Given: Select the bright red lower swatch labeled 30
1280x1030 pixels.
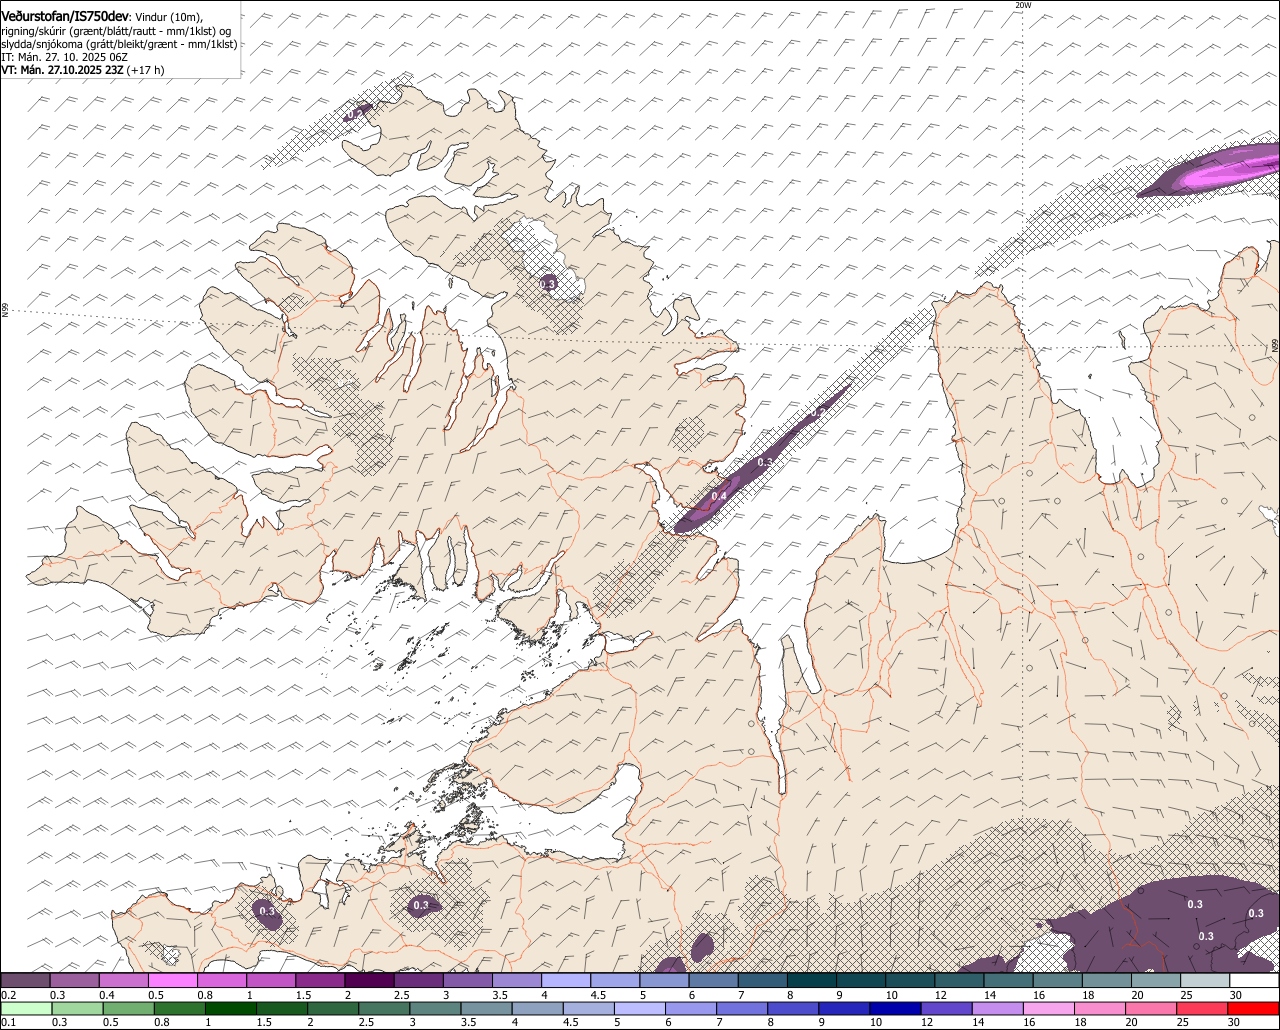Looking at the screenshot, I should click(1254, 1009).
